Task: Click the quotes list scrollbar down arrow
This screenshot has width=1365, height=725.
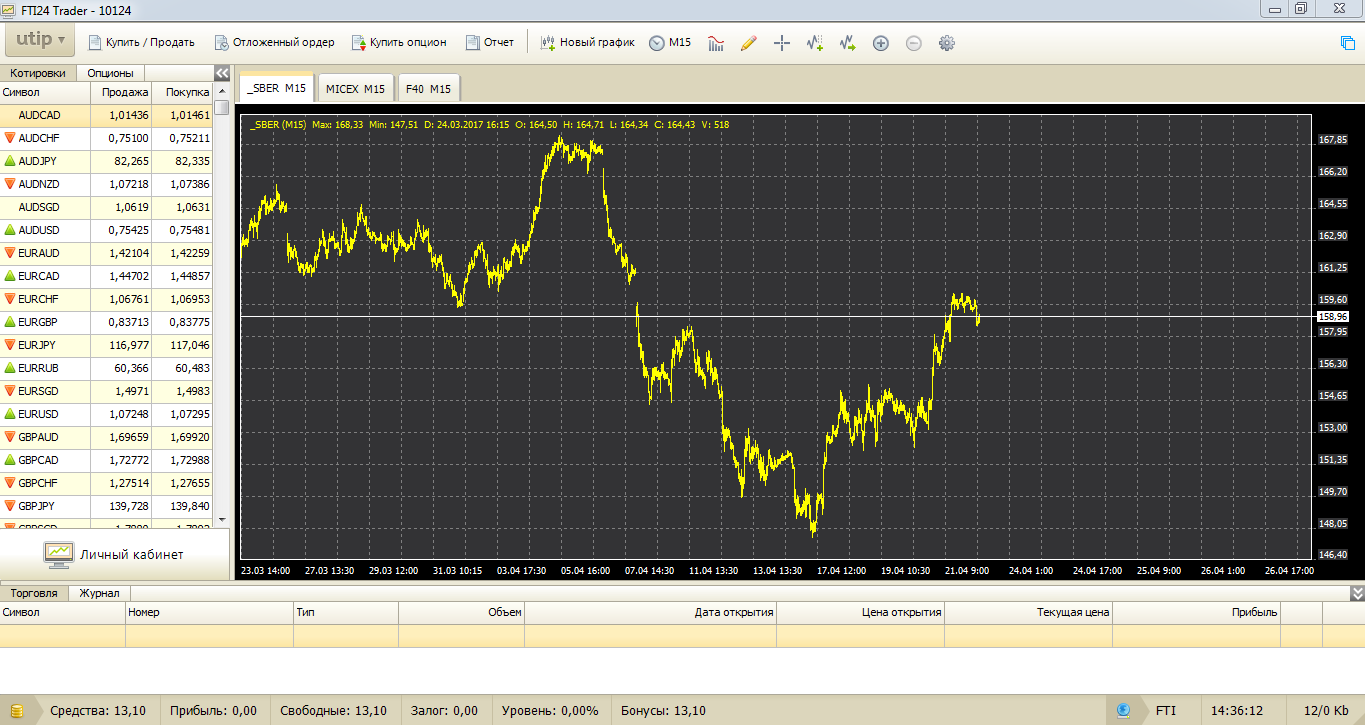Action: (222, 520)
